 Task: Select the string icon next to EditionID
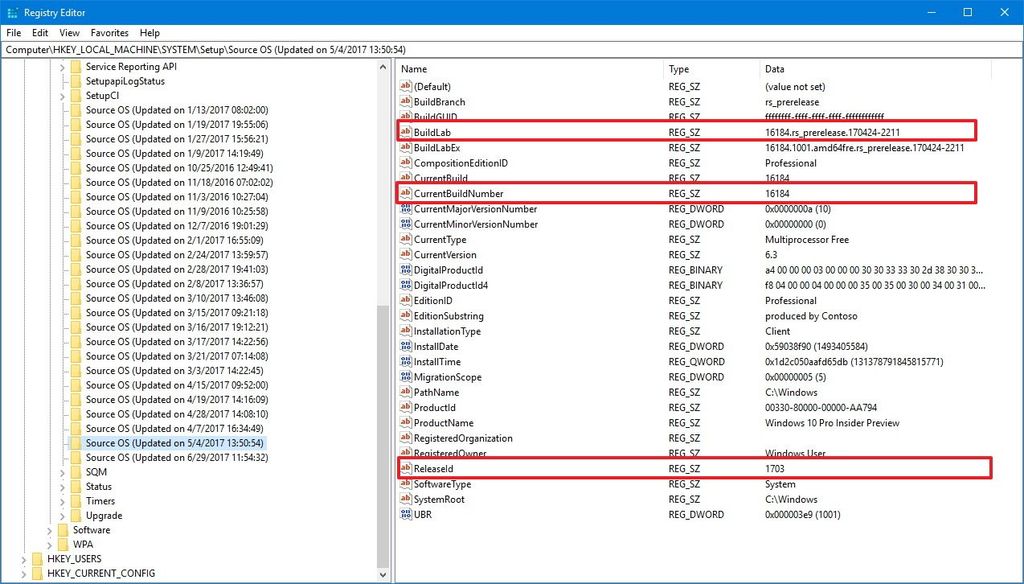[405, 300]
